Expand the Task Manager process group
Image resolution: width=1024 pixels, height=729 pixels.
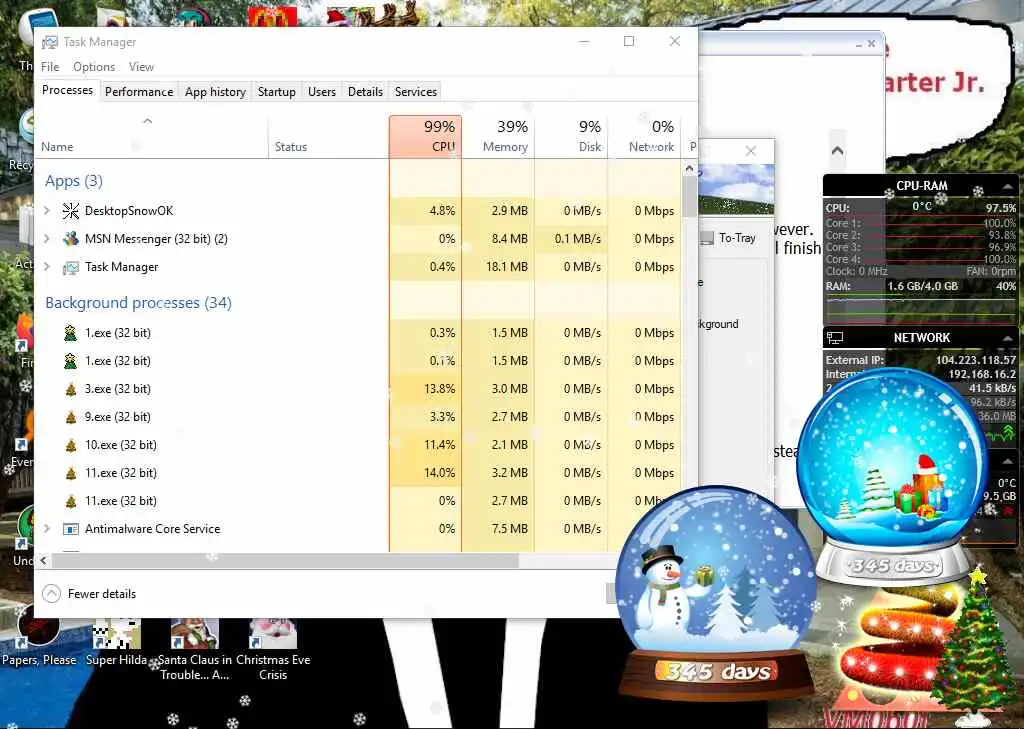[47, 267]
